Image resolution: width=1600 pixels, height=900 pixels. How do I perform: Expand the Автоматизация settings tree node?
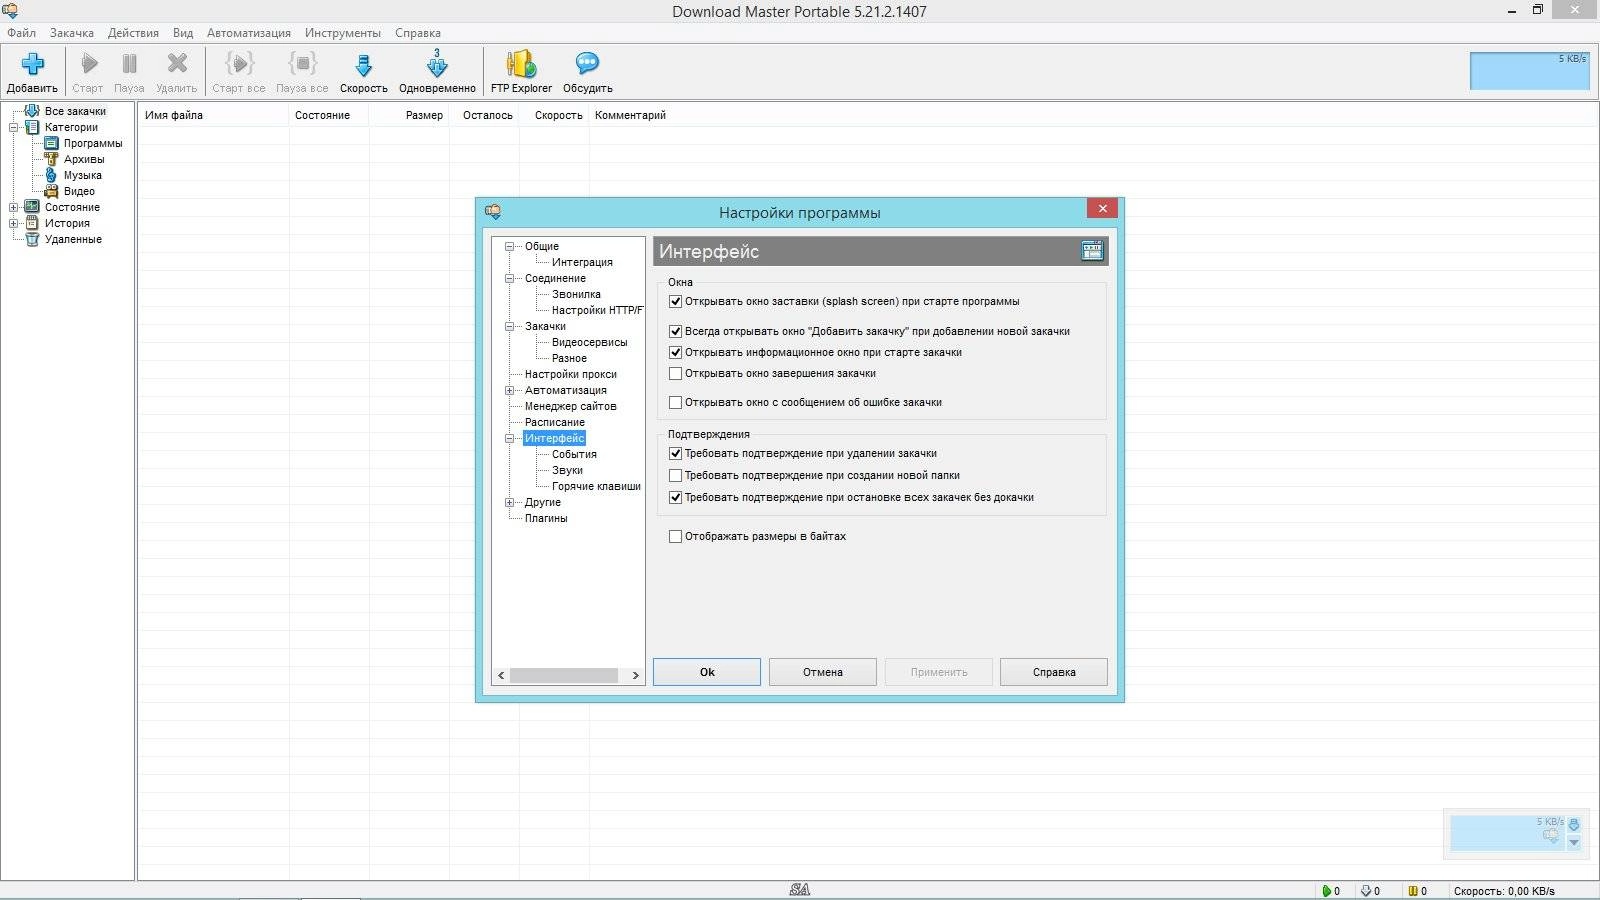[509, 390]
